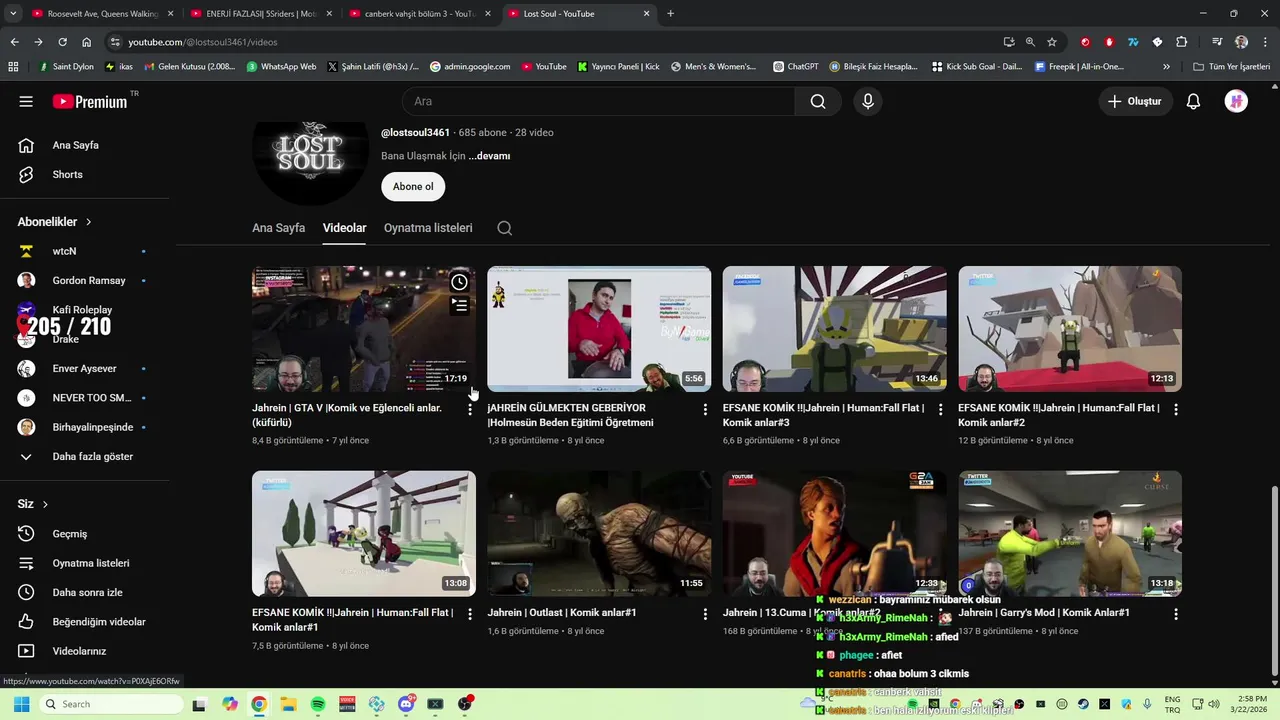The image size is (1280, 720).
Task: Open the Siz section
Action: 33,504
